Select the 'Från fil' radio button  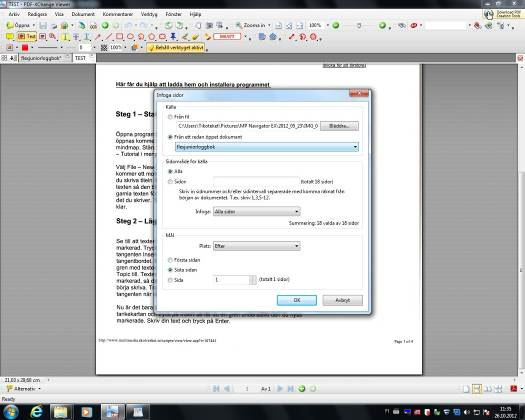point(170,117)
